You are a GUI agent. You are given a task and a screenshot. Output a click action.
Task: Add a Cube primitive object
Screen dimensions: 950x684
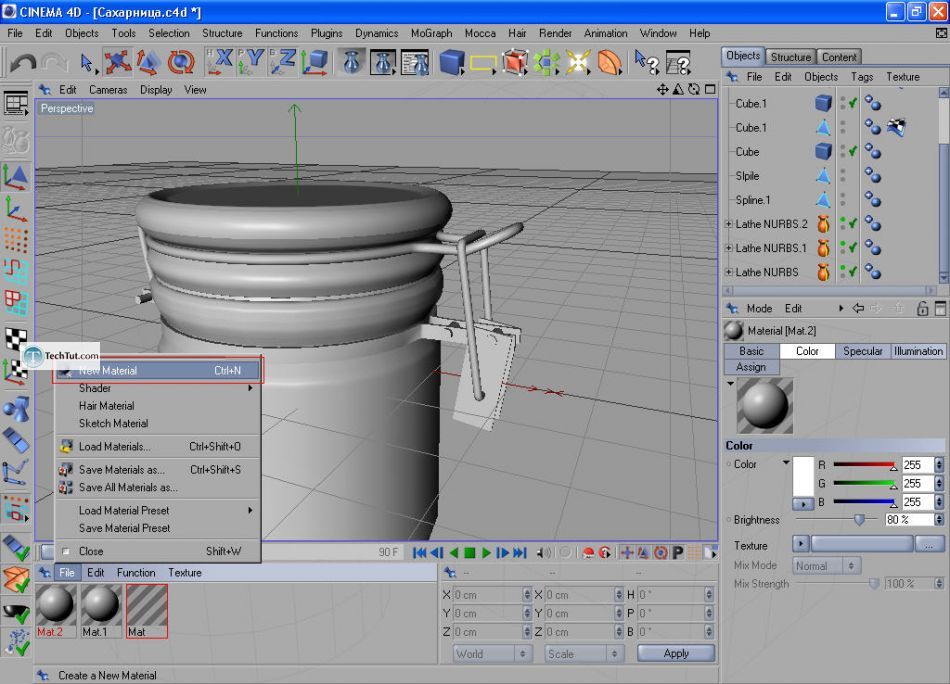click(451, 62)
